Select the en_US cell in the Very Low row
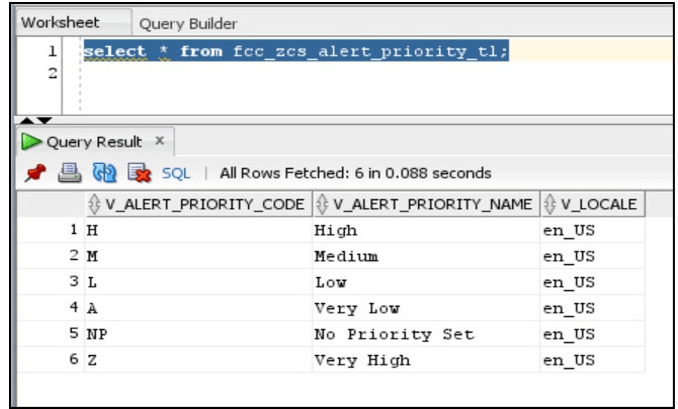Screen dimensions: 678x409 tap(592, 308)
